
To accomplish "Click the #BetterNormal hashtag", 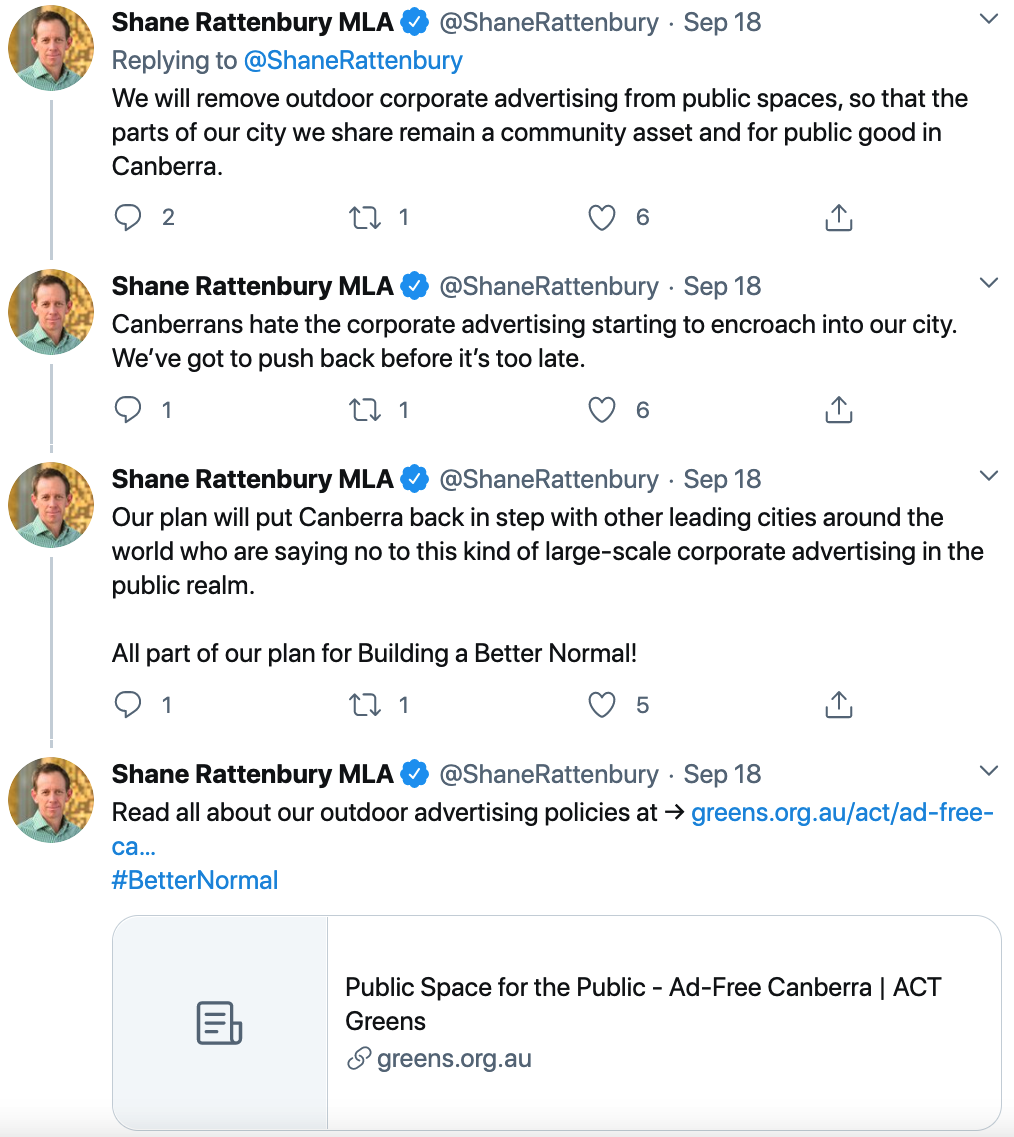I will [195, 880].
